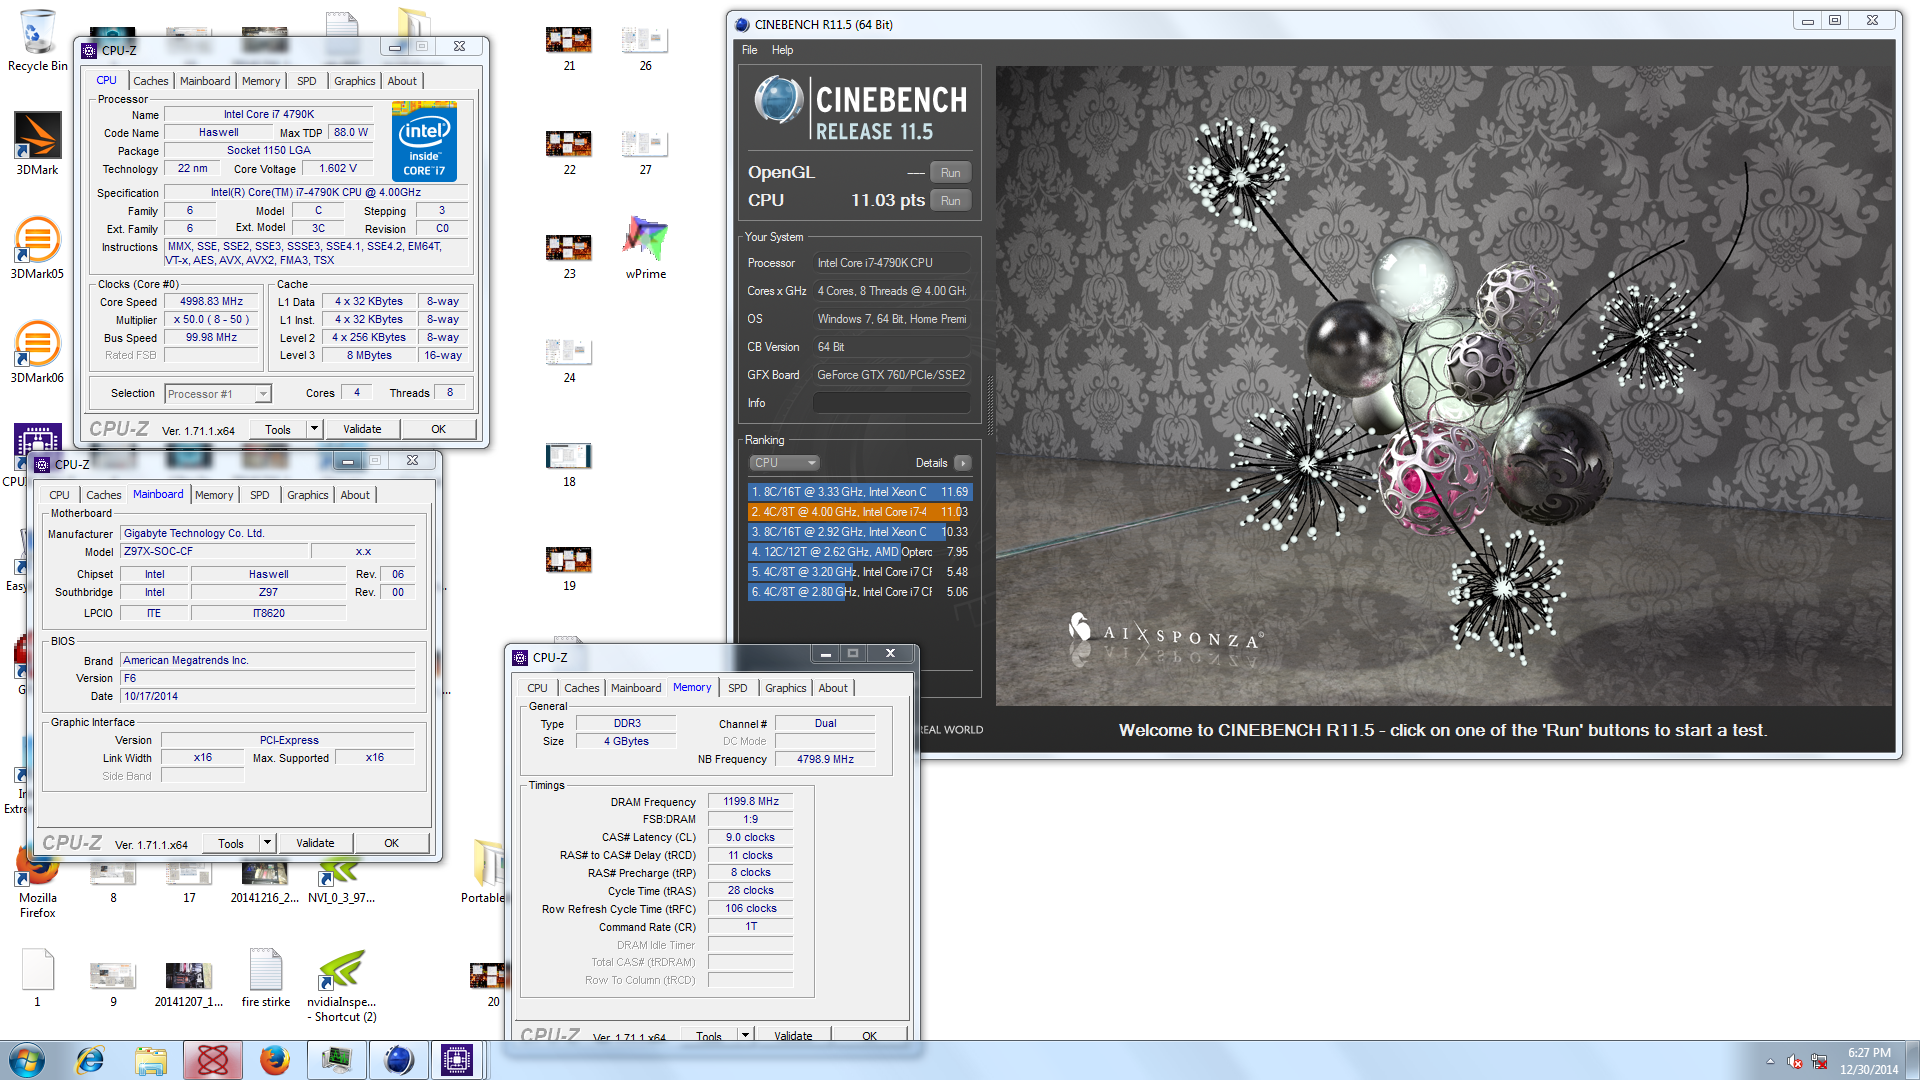Select ranking entry 8C/16T @ 3.33 GHz

pos(860,492)
